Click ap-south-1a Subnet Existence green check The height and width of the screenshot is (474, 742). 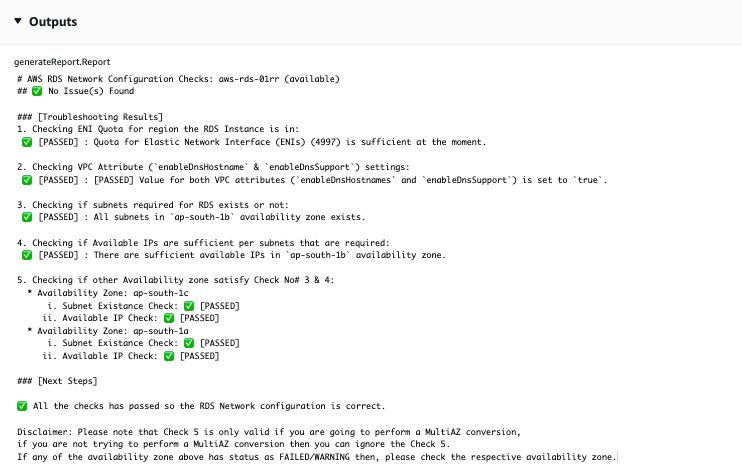pos(186,343)
